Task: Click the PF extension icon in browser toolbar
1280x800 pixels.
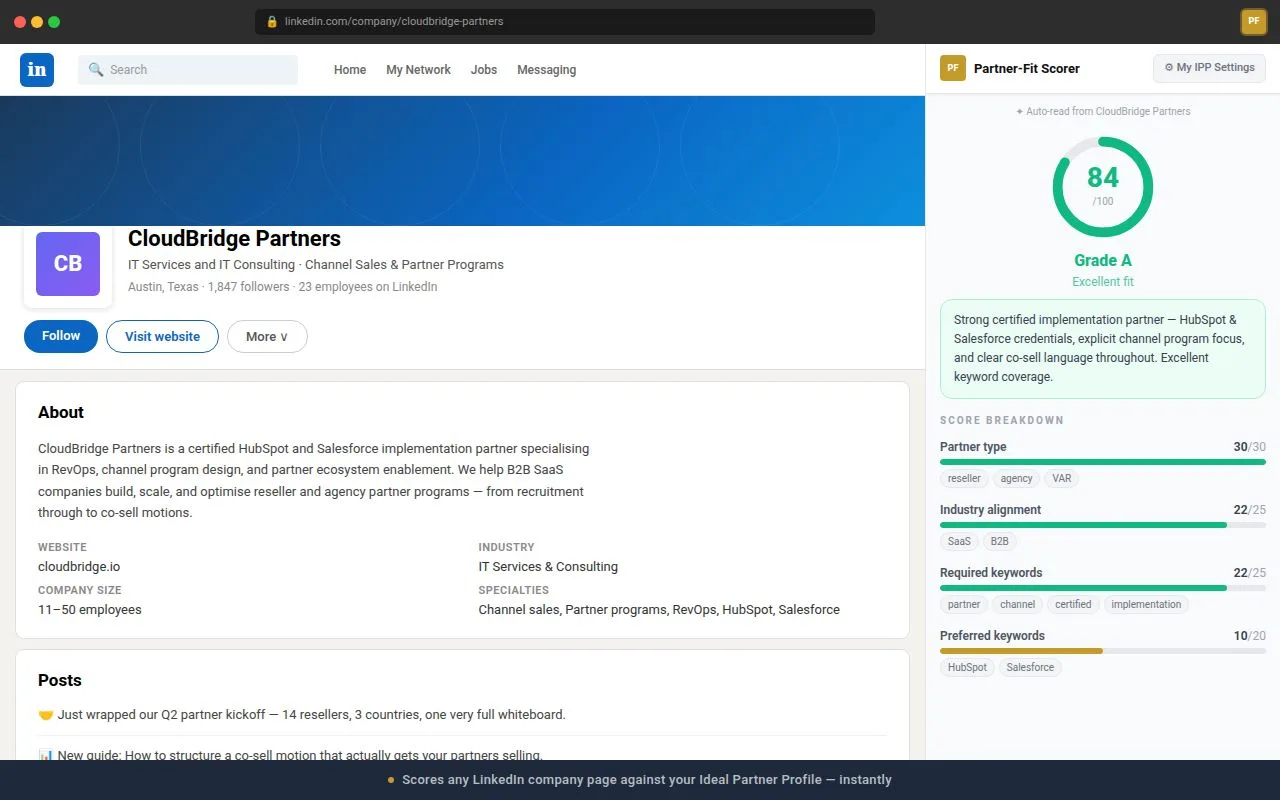Action: click(x=1253, y=21)
